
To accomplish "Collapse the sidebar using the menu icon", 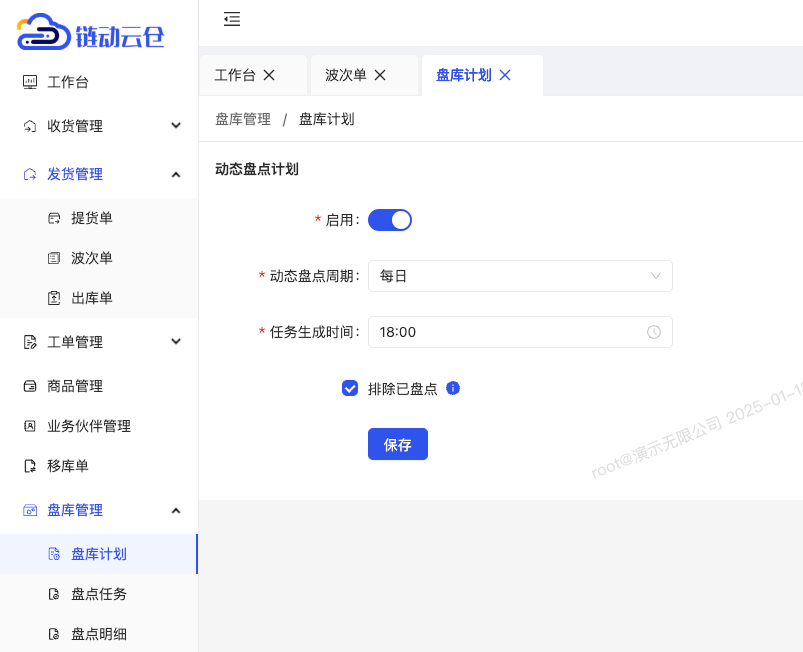I will pos(232,20).
